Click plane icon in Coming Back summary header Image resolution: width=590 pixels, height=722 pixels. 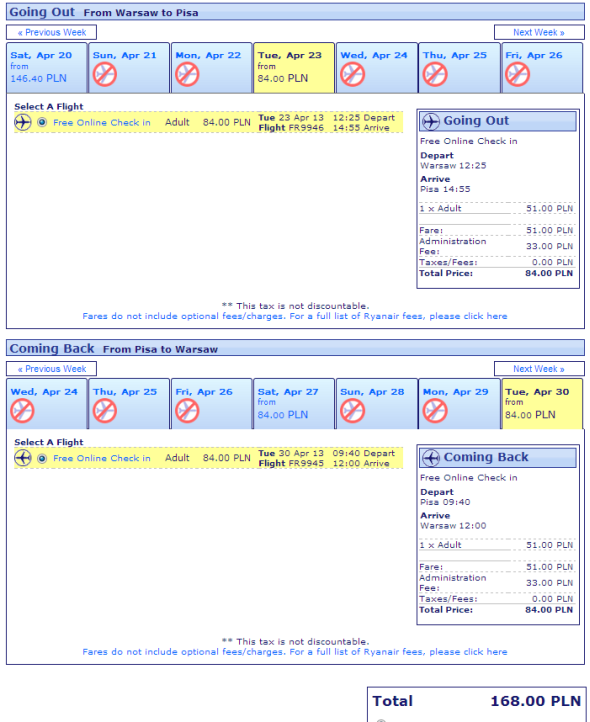(431, 458)
